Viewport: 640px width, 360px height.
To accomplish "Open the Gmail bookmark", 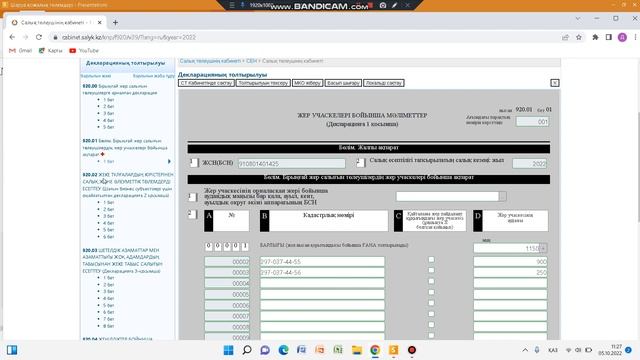I will (x=20, y=51).
